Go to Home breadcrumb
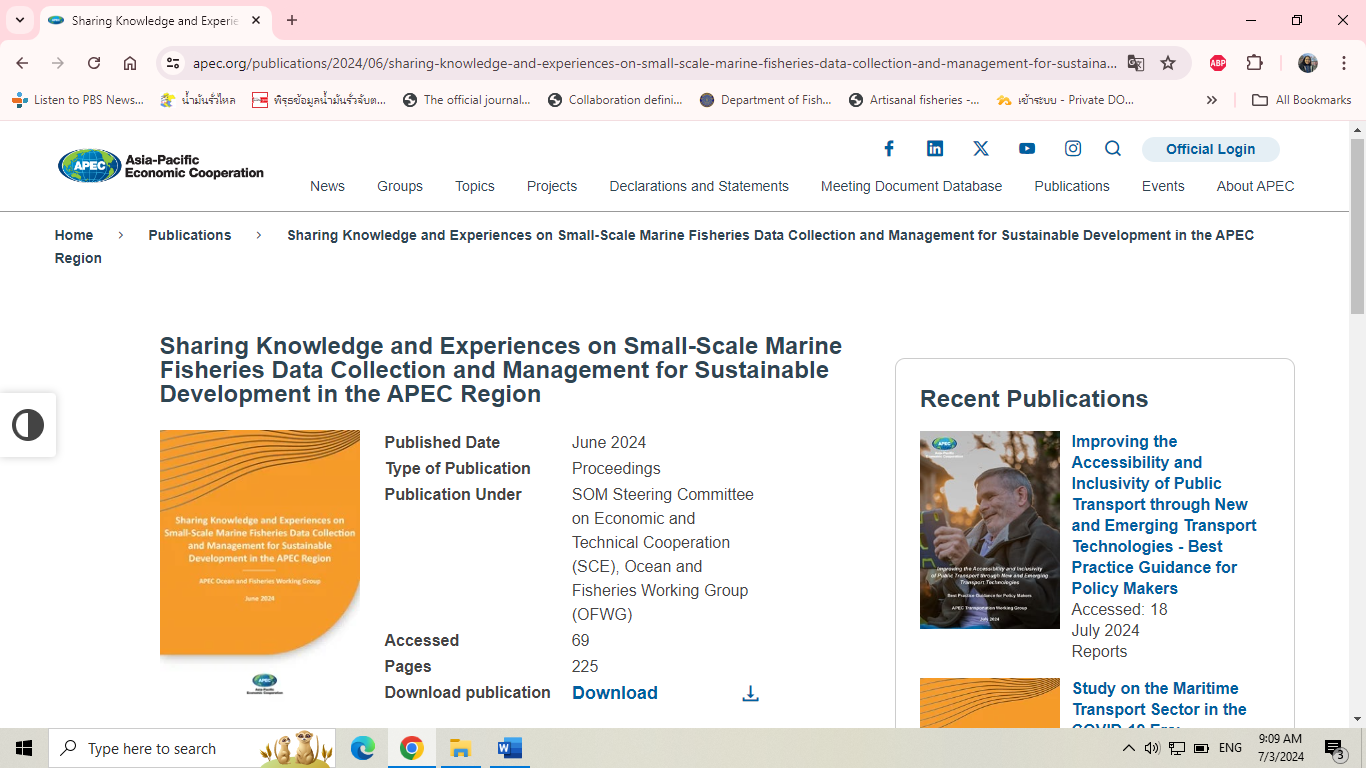1366x768 pixels. point(74,235)
